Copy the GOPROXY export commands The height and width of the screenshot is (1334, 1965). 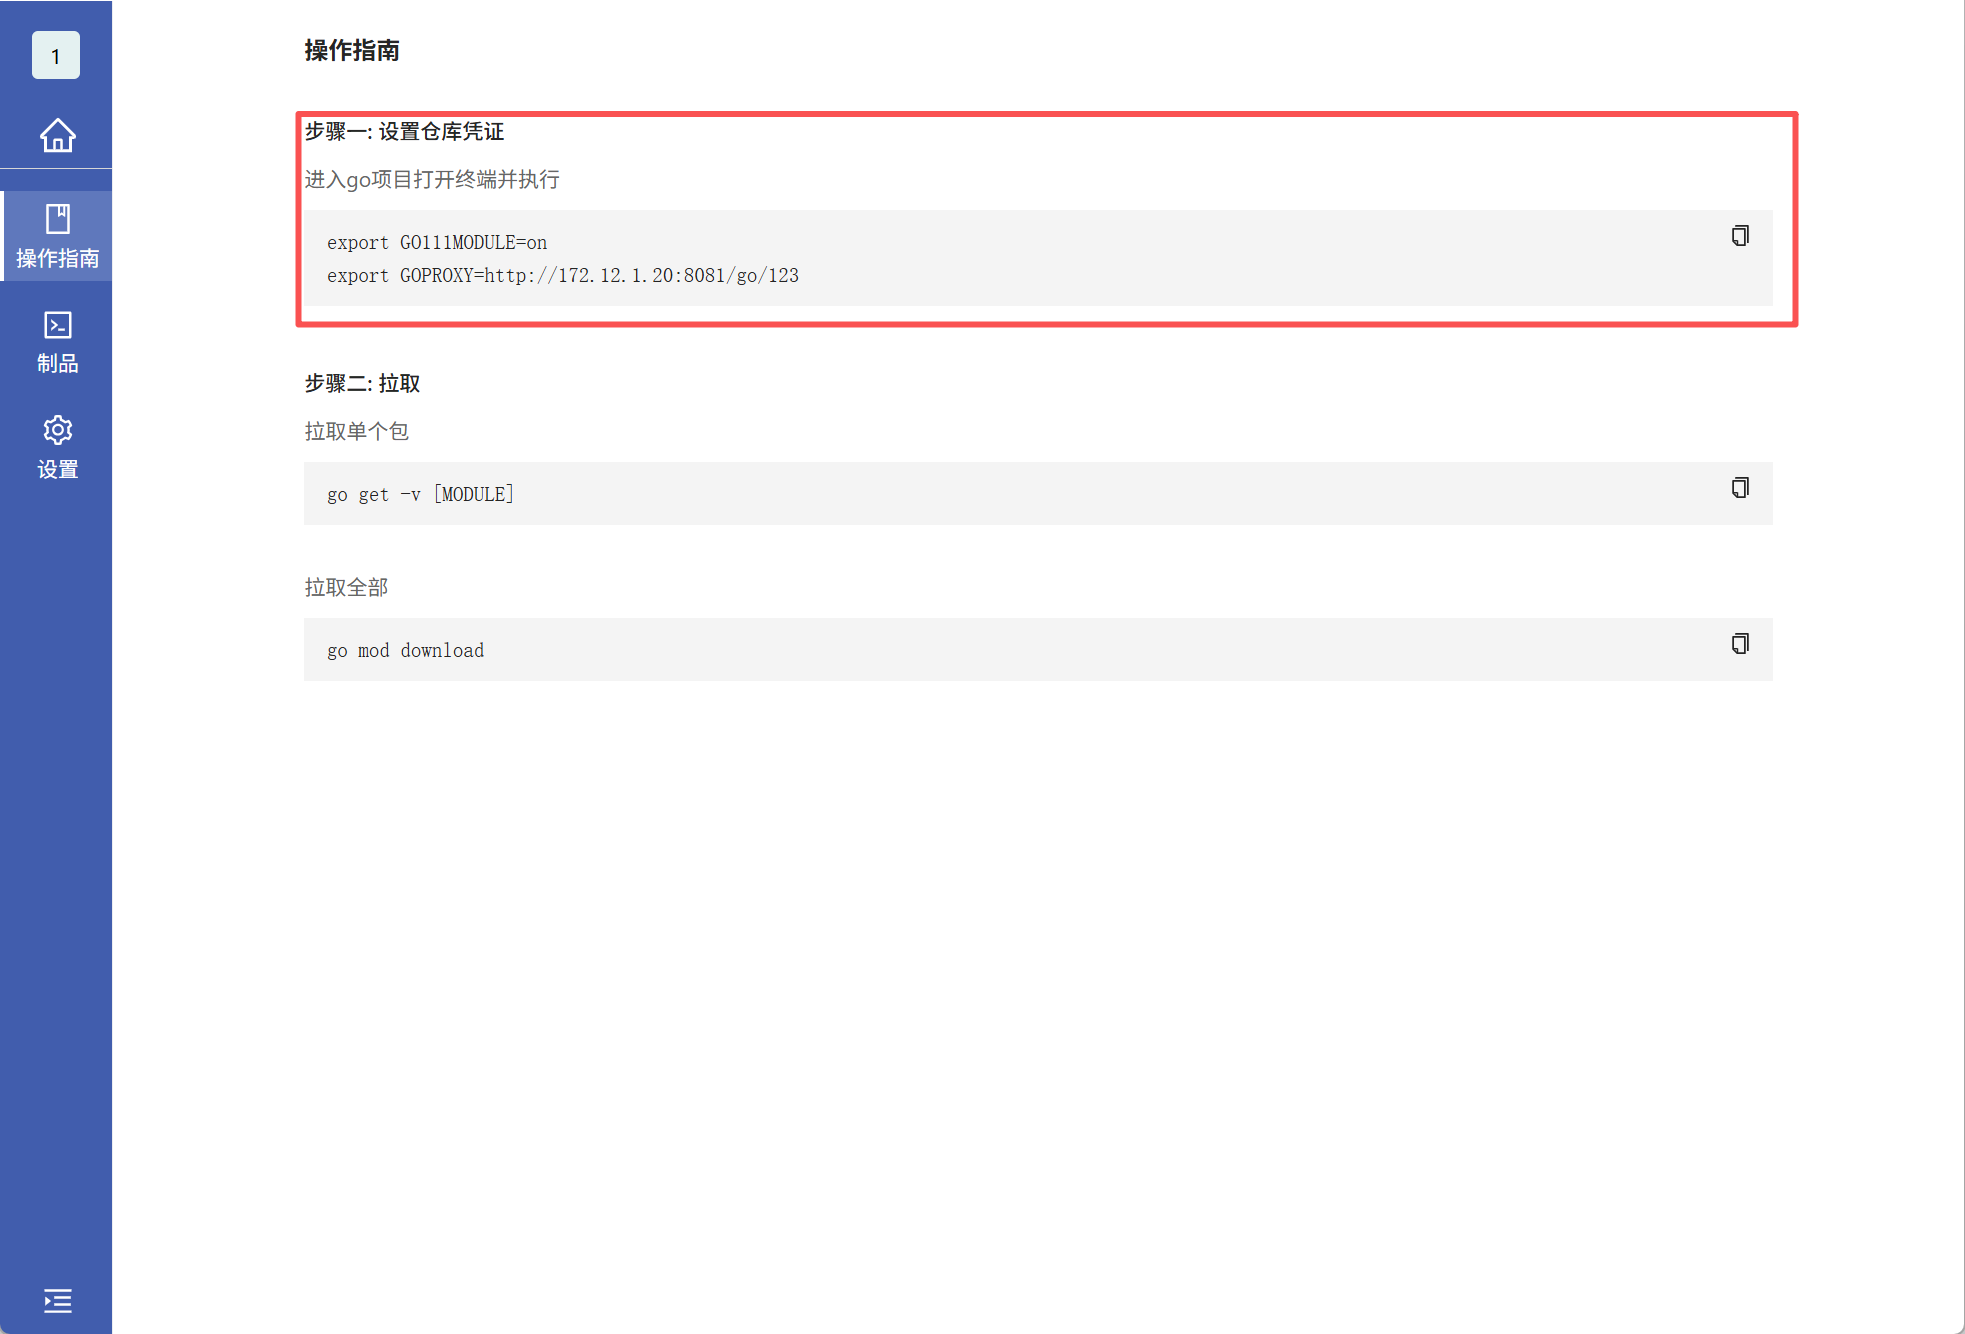click(1740, 236)
